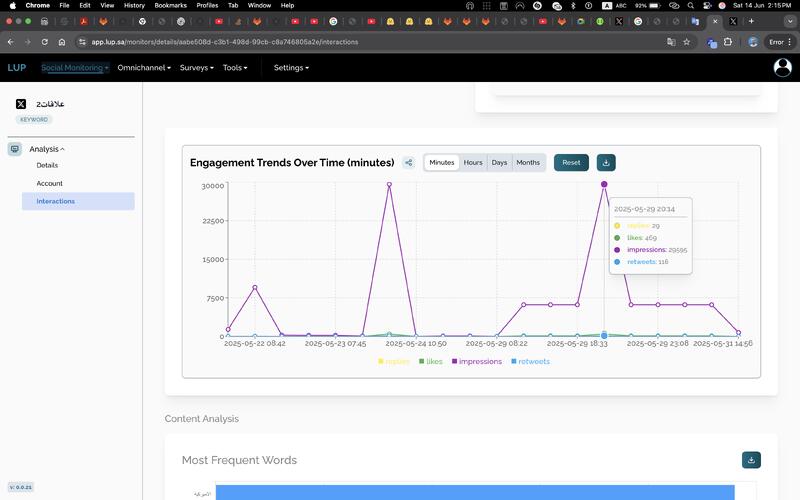This screenshot has width=800, height=500.
Task: Download the Most Frequent Words chart
Action: [x=751, y=460]
